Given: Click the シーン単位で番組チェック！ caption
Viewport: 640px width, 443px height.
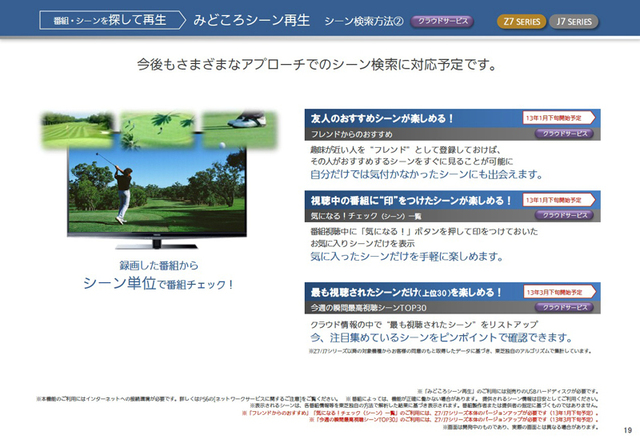Looking at the screenshot, I should tap(158, 283).
